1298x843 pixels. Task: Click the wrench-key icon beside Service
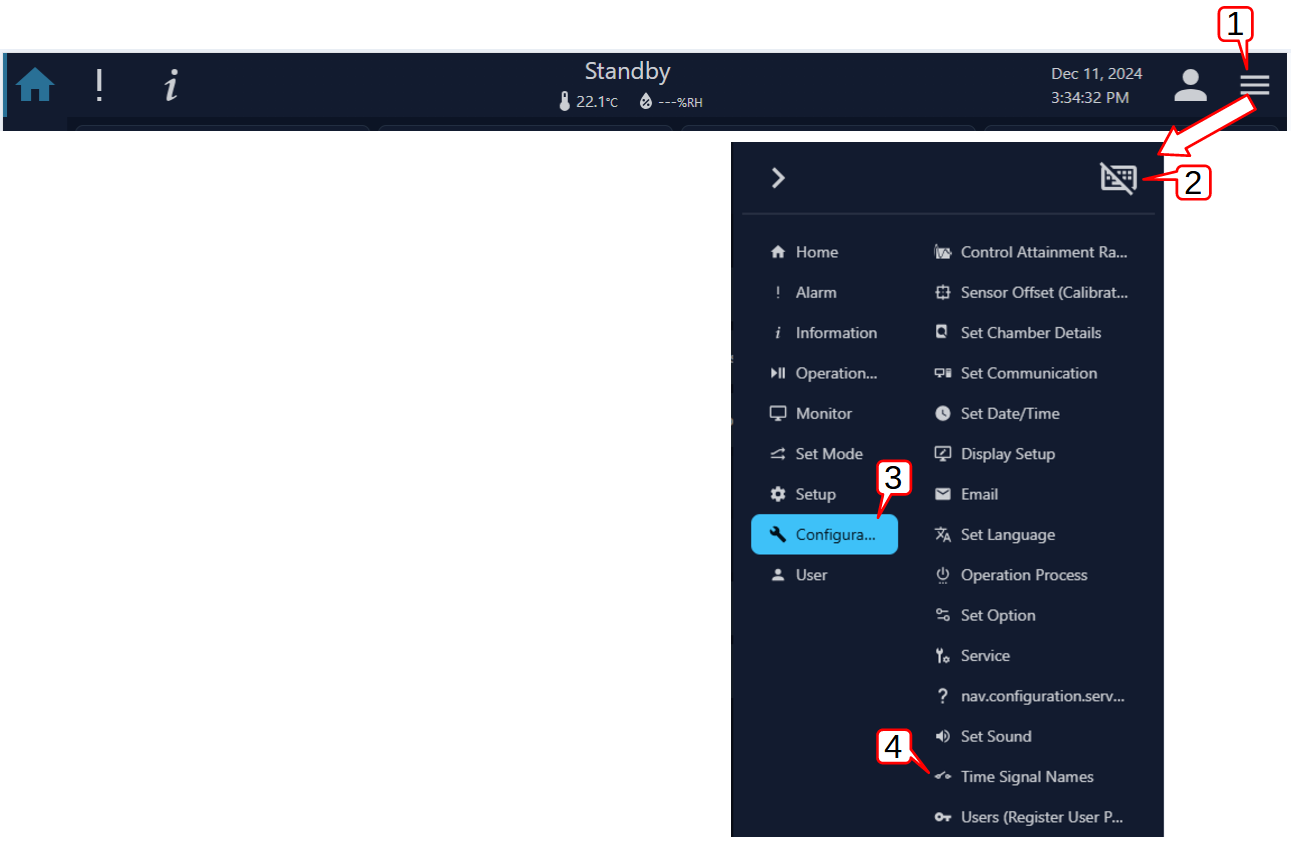pyautogui.click(x=942, y=656)
